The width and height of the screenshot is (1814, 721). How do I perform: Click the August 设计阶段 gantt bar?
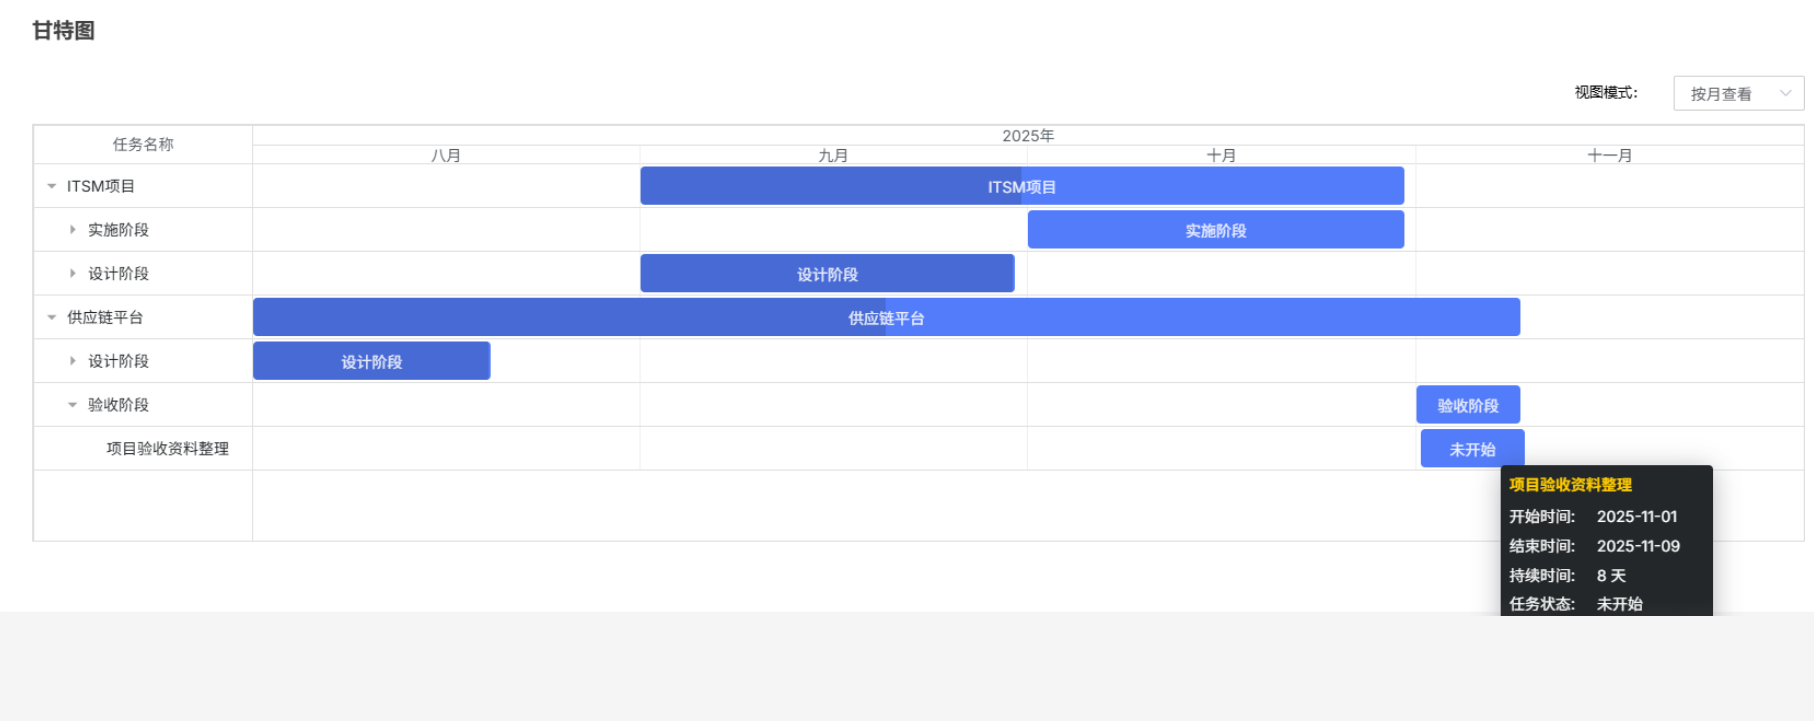click(x=371, y=361)
